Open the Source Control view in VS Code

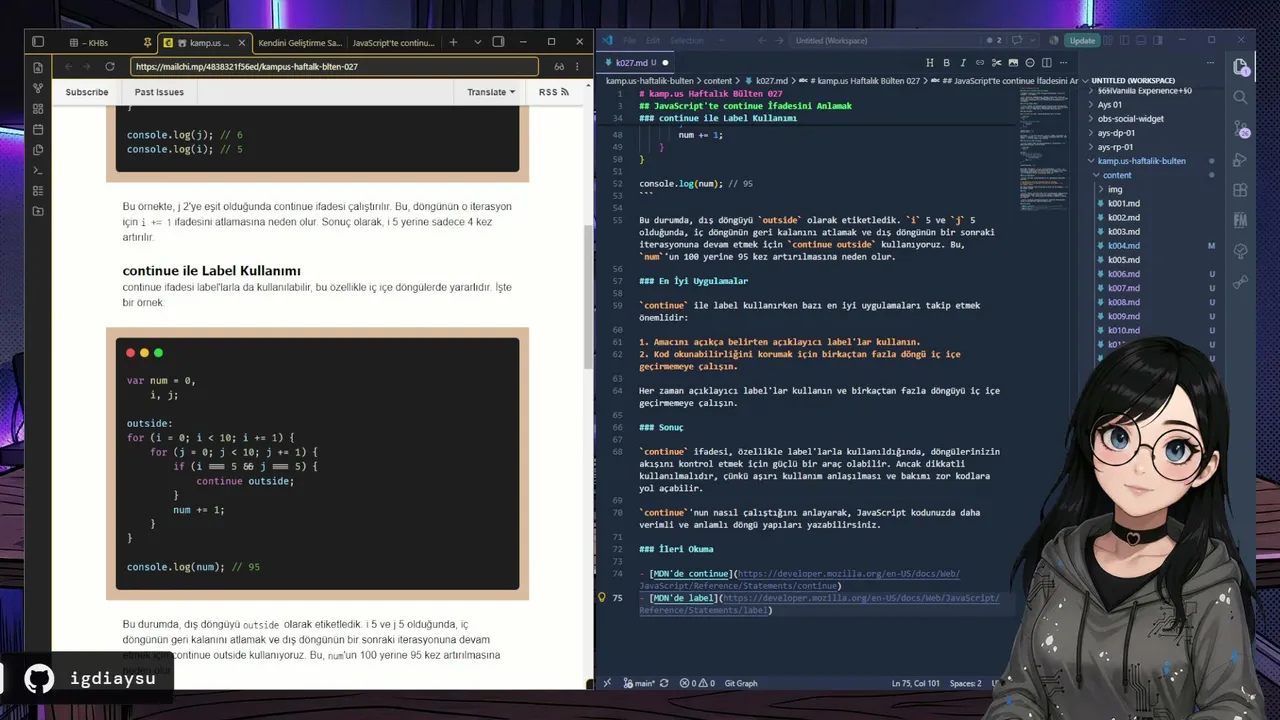(1241, 129)
